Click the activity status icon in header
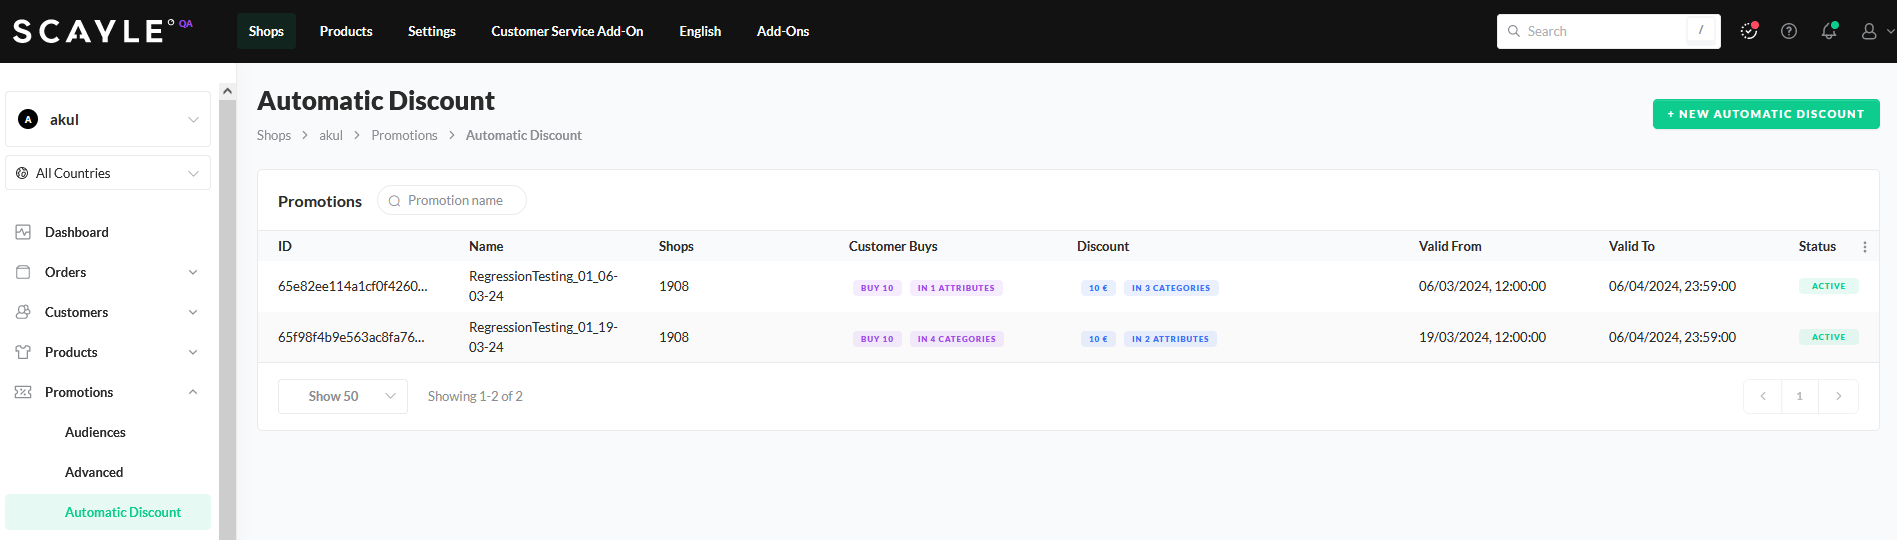This screenshot has width=1897, height=540. [1749, 31]
